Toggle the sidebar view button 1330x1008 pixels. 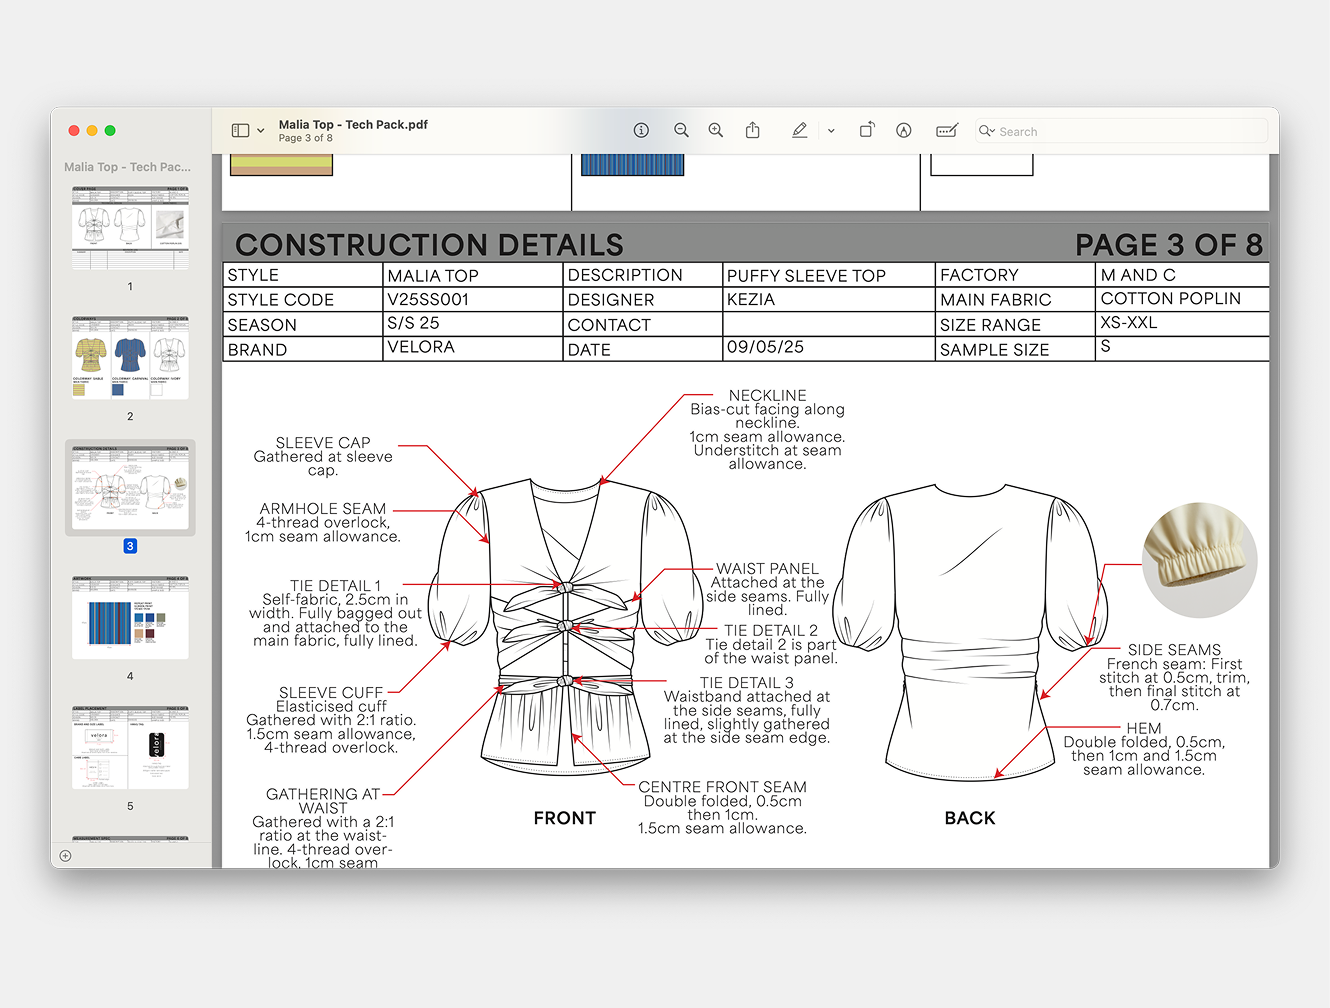click(x=240, y=131)
